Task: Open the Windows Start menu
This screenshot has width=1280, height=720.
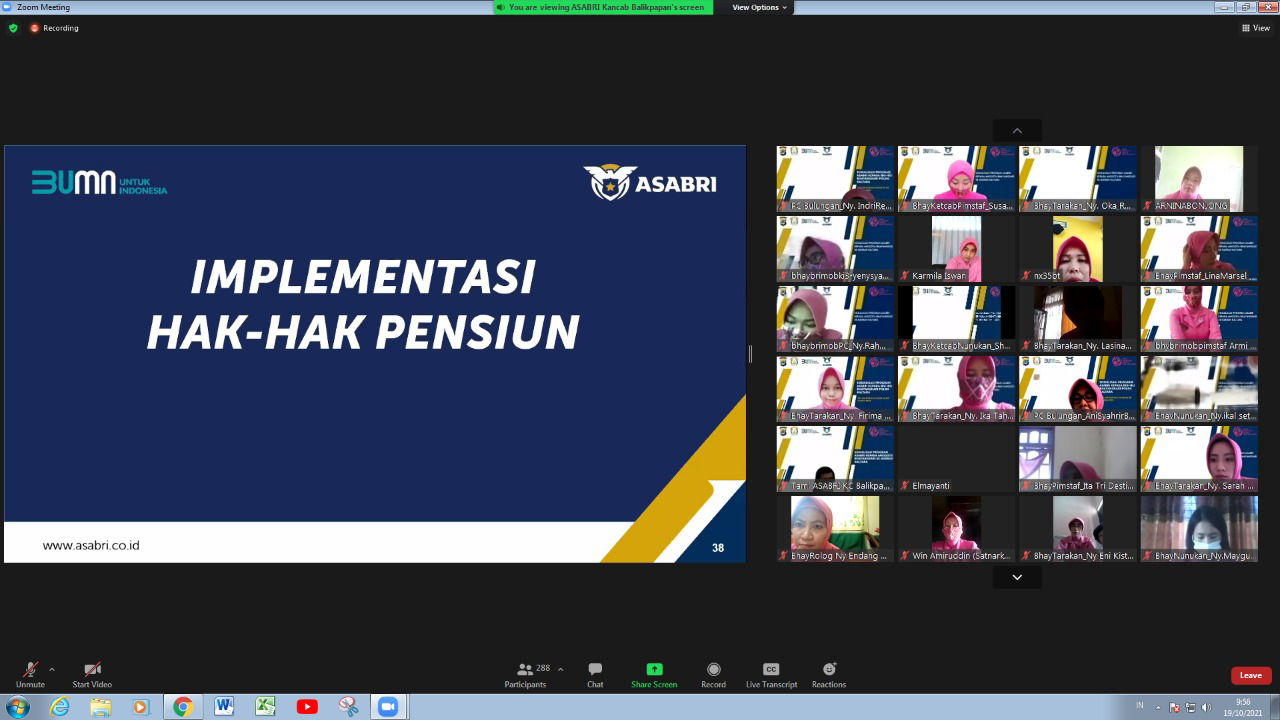Action: 17,707
